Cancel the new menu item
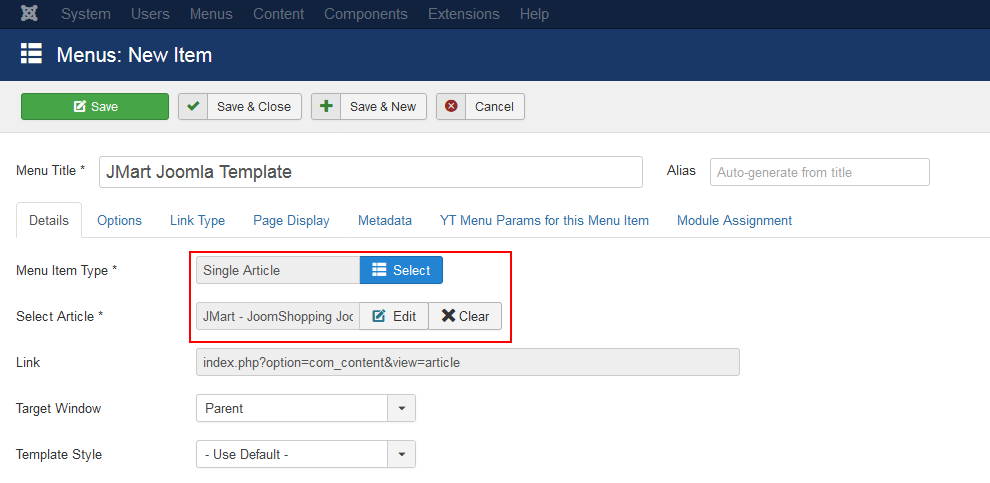Image resolution: width=990 pixels, height=483 pixels. click(480, 107)
